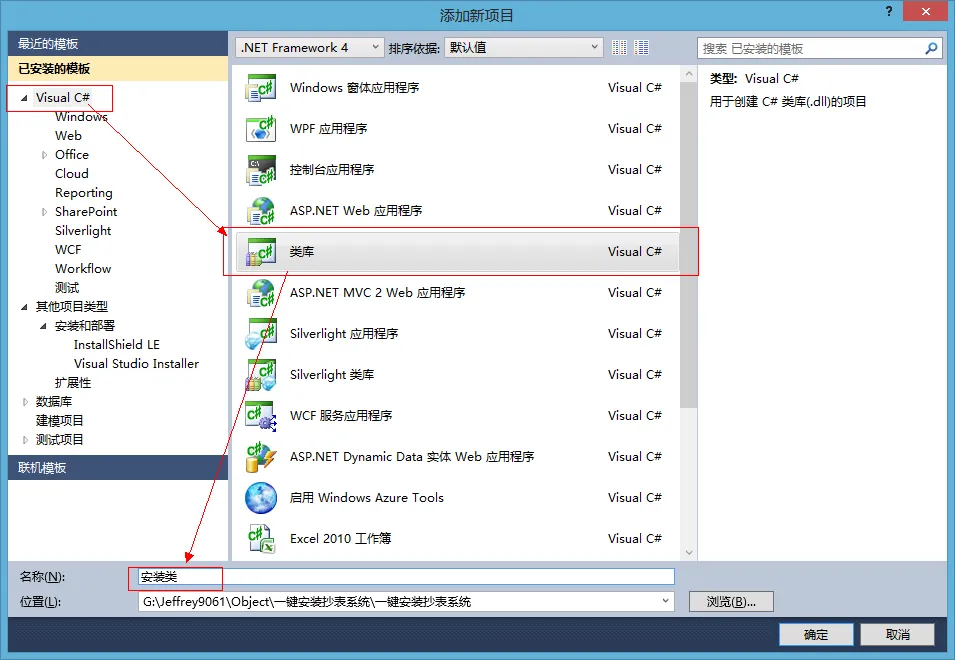The height and width of the screenshot is (660, 955).
Task: Select the Silverlight 类库 template icon
Action: point(261,374)
